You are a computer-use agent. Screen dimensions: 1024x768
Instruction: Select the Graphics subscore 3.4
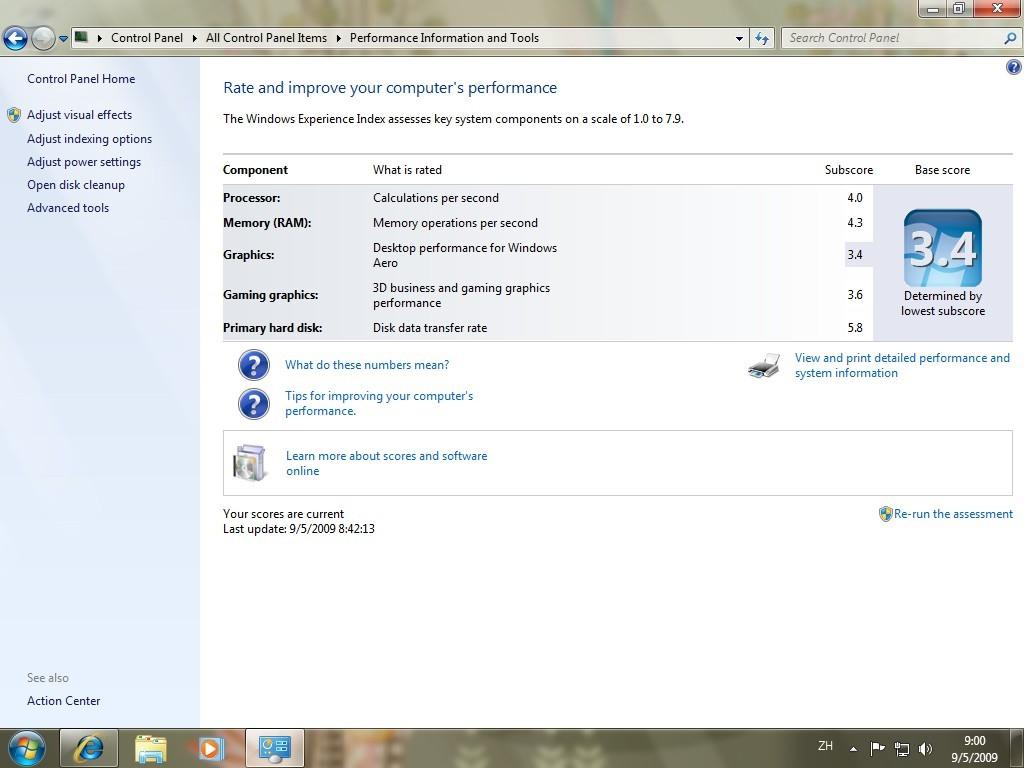click(x=855, y=255)
